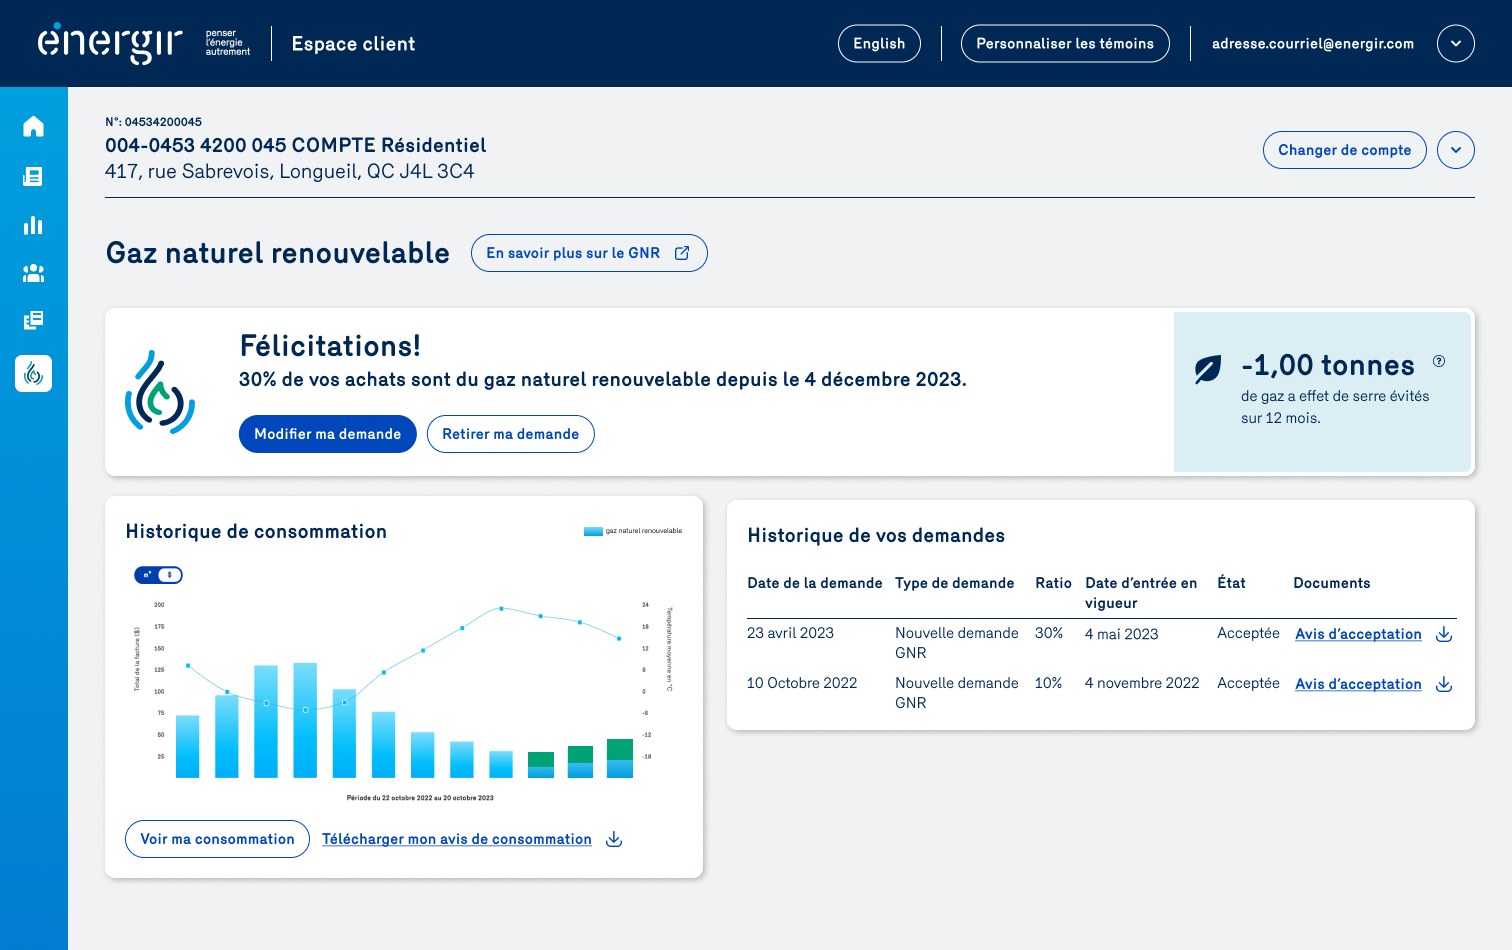Click the leaf icon in emissions panel
This screenshot has width=1512, height=950.
tap(1208, 369)
